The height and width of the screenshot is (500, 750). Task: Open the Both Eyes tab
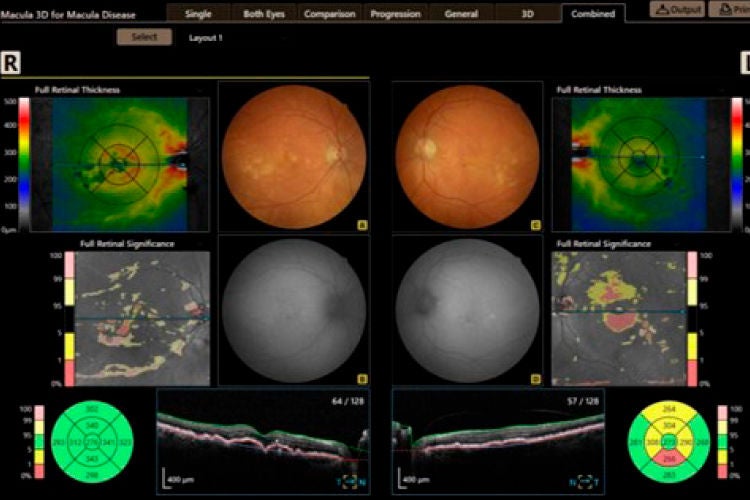tap(264, 14)
